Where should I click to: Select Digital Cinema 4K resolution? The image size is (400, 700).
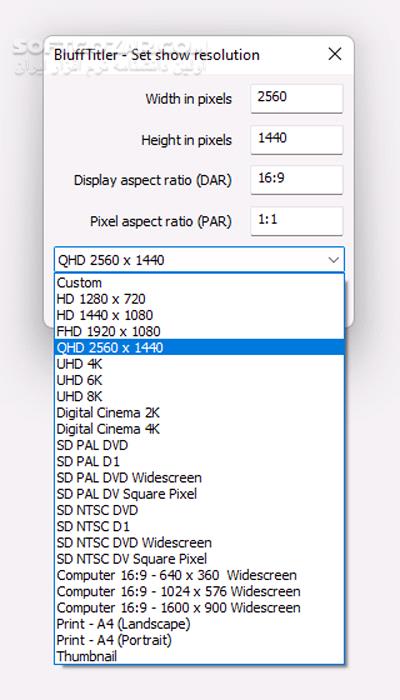[x=199, y=429]
